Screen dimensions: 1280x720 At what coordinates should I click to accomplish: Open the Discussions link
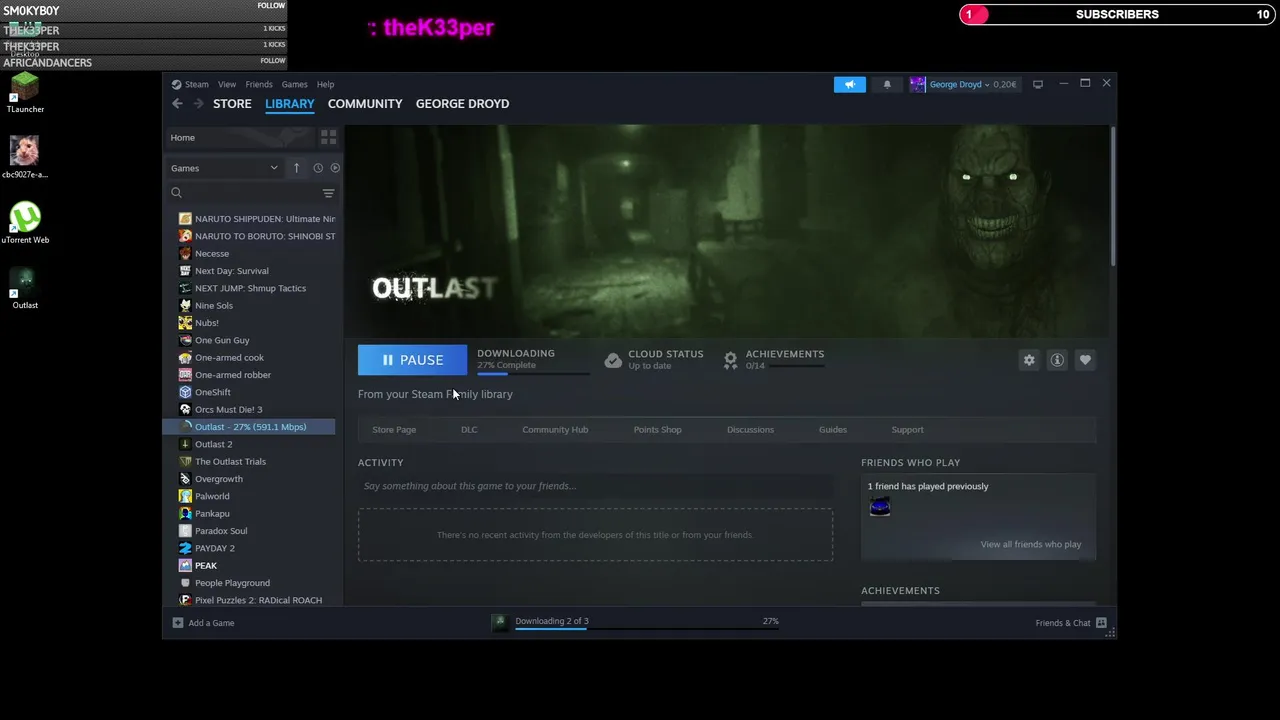[750, 429]
